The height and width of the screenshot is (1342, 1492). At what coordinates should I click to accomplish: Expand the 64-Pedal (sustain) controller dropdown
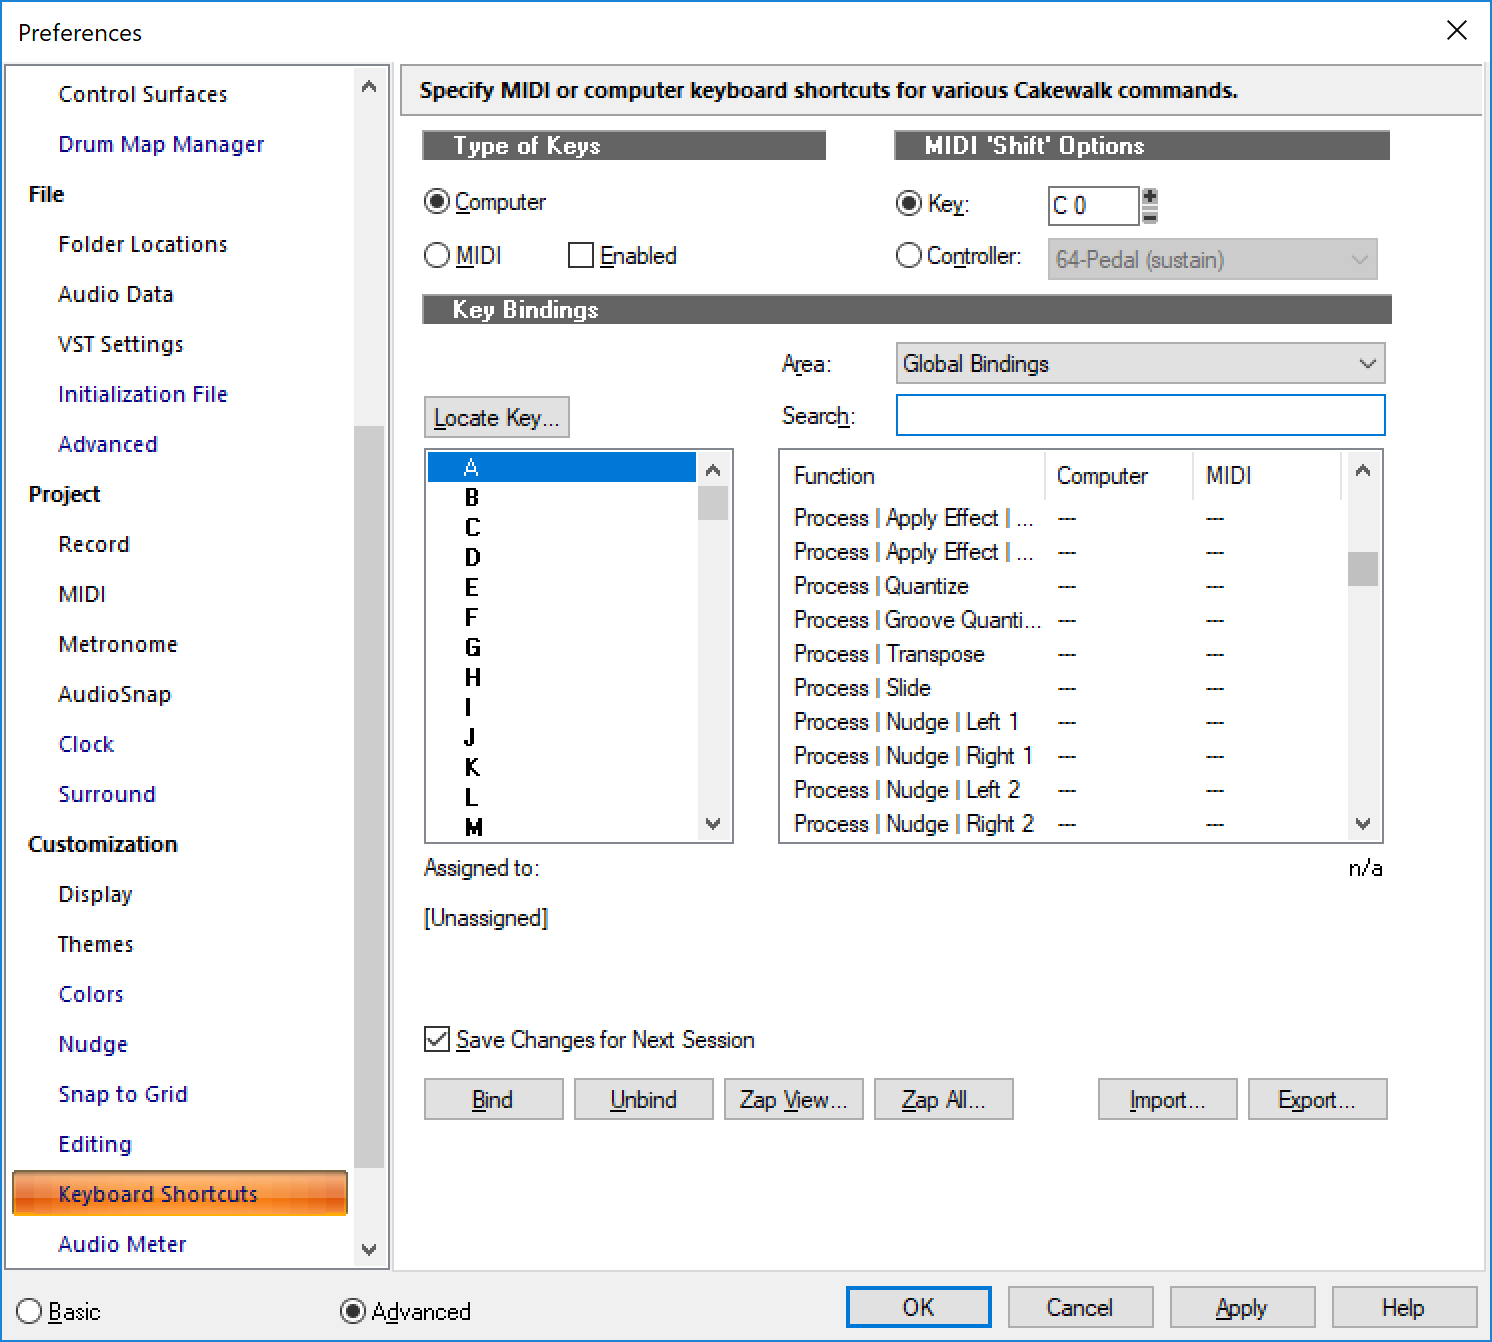pos(1212,260)
